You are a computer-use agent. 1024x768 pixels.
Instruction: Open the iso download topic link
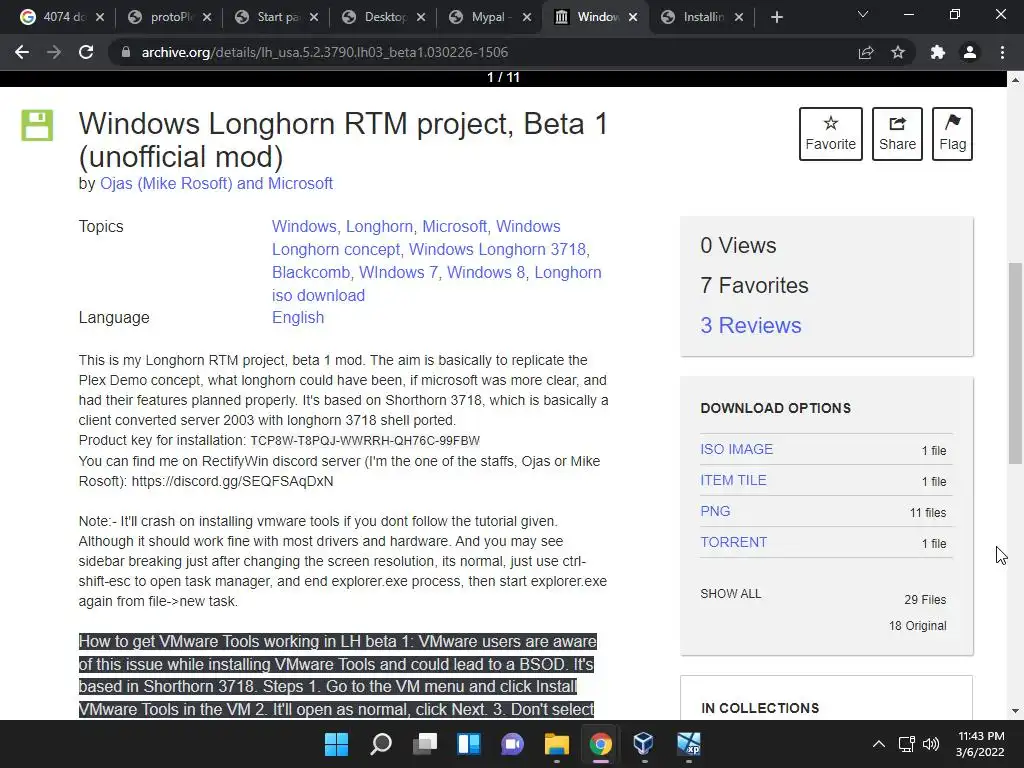(x=318, y=295)
